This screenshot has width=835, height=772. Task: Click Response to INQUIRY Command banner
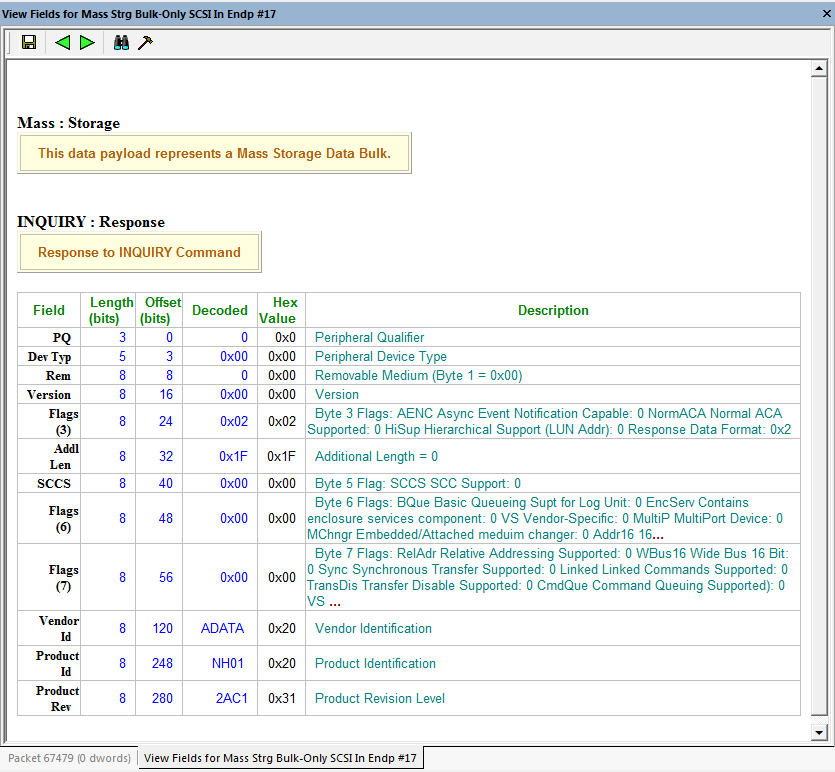139,252
